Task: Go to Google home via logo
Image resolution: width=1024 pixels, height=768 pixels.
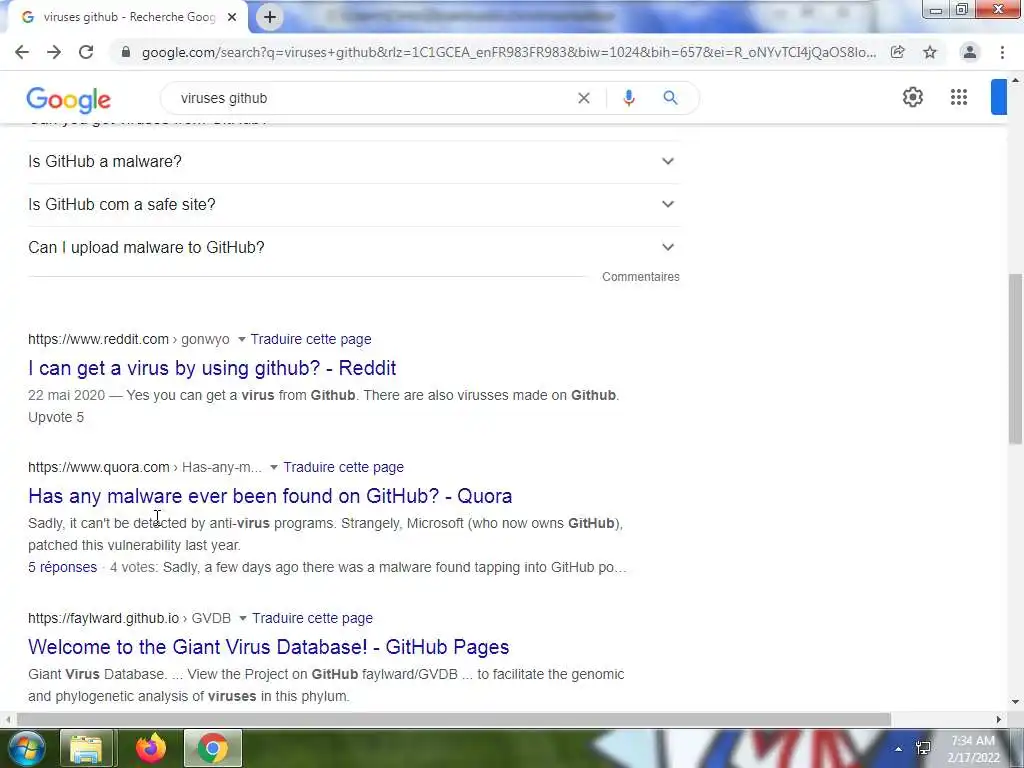Action: tap(69, 99)
